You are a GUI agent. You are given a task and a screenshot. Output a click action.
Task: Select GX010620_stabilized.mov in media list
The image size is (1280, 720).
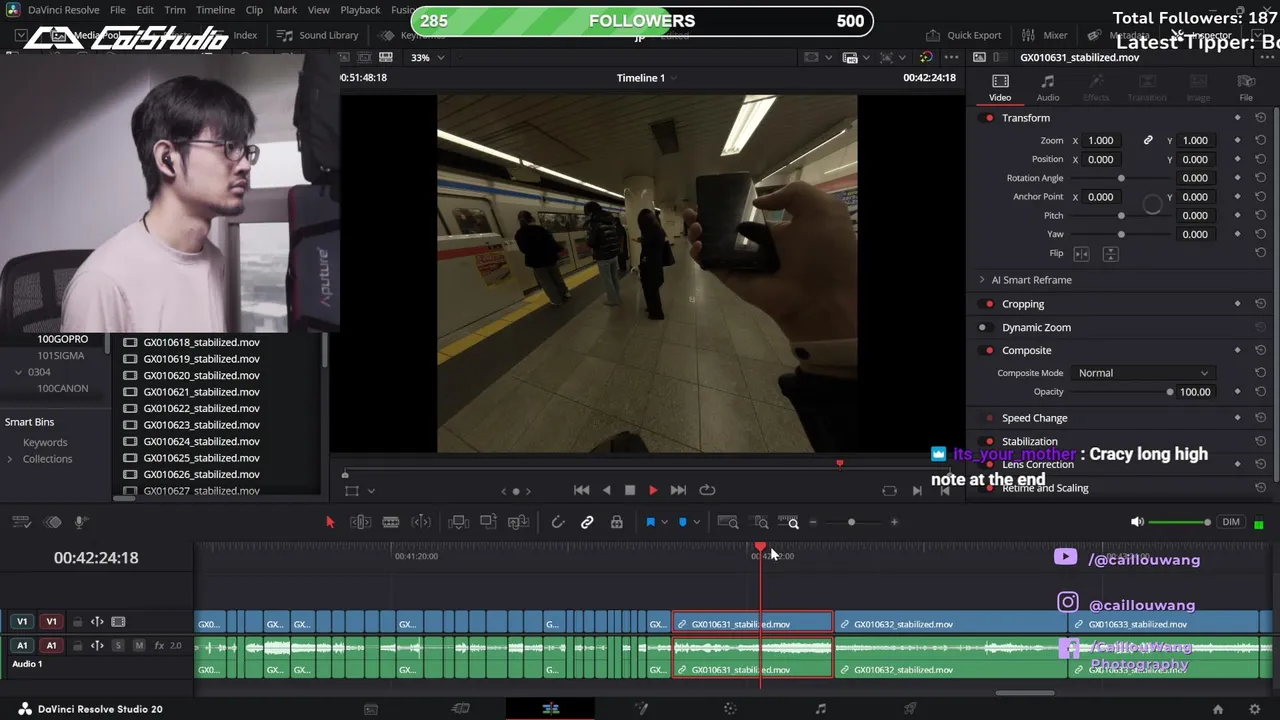(201, 375)
